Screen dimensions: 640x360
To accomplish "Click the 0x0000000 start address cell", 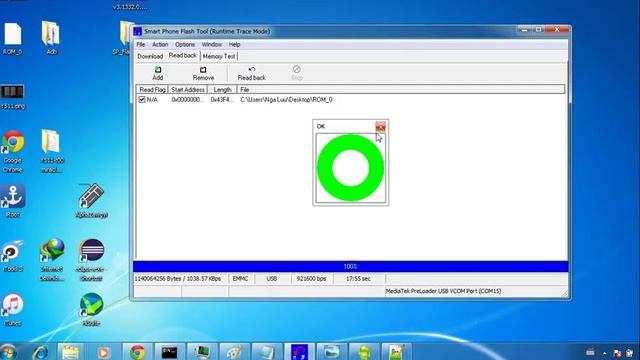I will [x=187, y=100].
